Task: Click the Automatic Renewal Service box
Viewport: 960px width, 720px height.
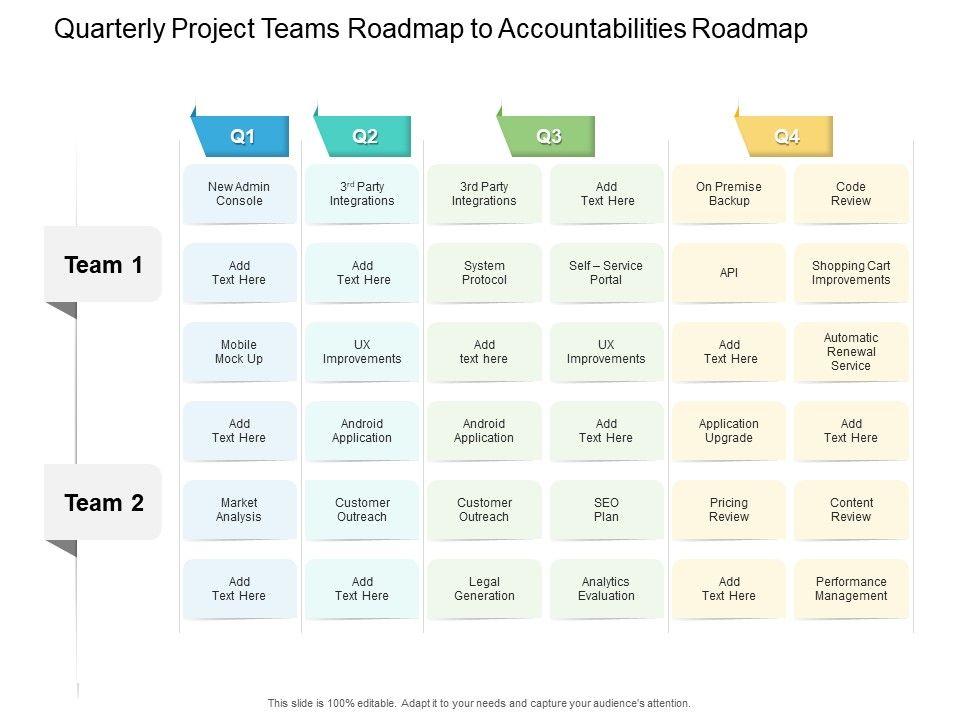Action: [x=851, y=352]
